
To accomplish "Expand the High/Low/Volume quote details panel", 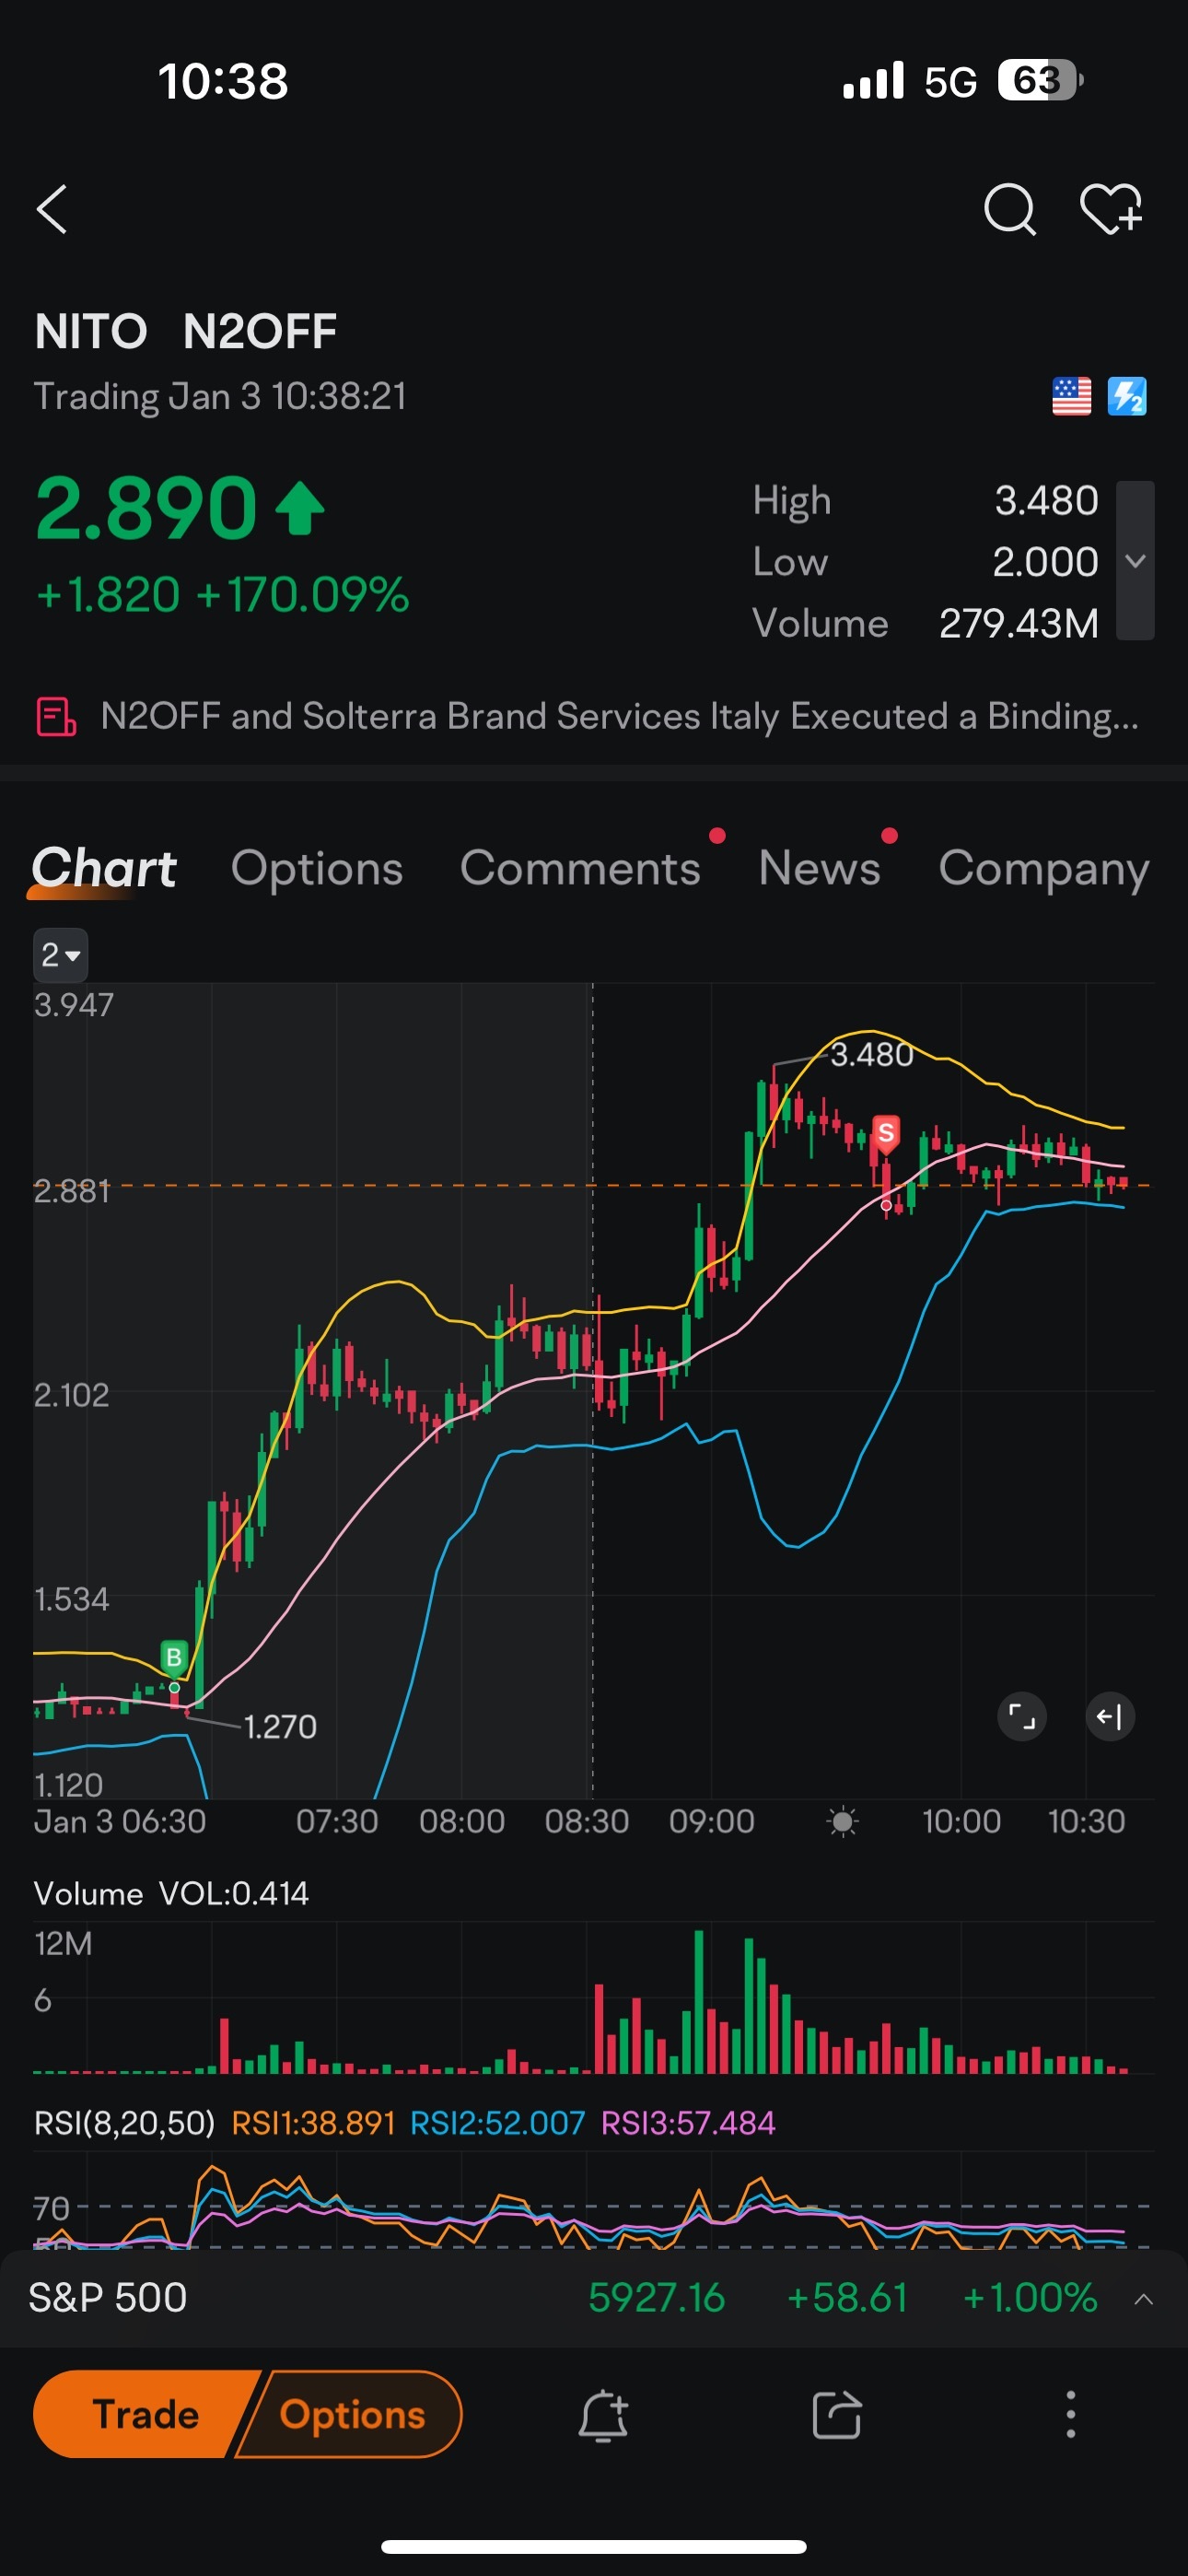I will click(x=1135, y=561).
